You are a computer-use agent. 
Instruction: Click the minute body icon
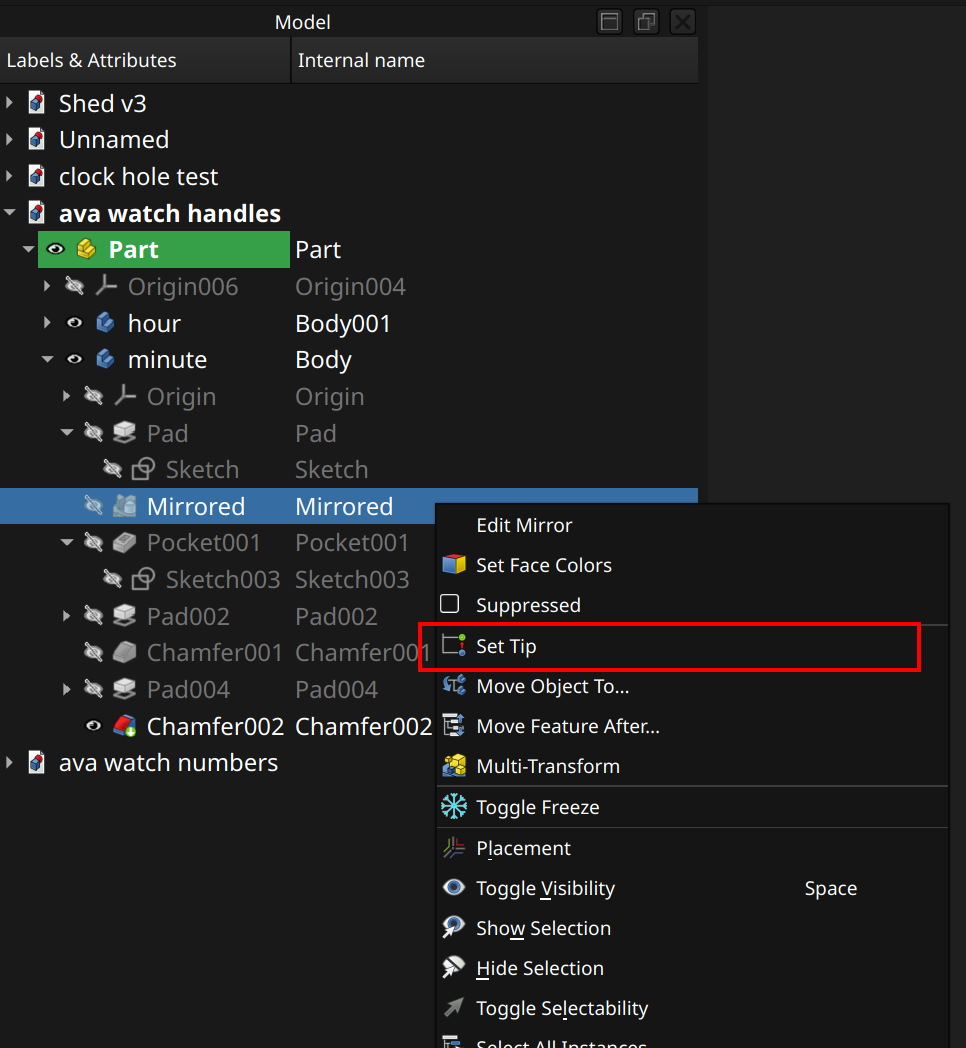click(x=105, y=360)
